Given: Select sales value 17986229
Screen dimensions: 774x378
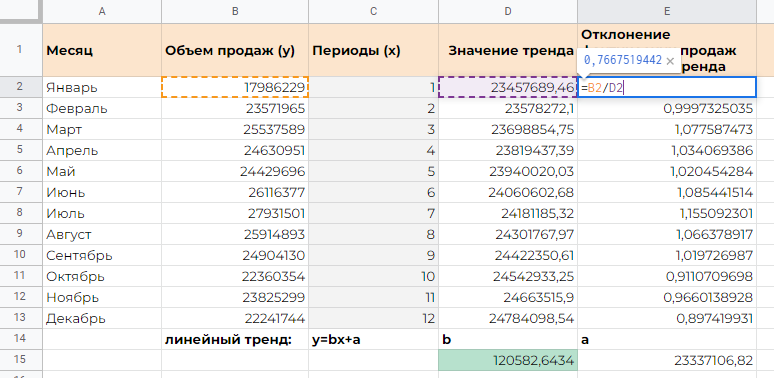Looking at the screenshot, I should pyautogui.click(x=235, y=87).
